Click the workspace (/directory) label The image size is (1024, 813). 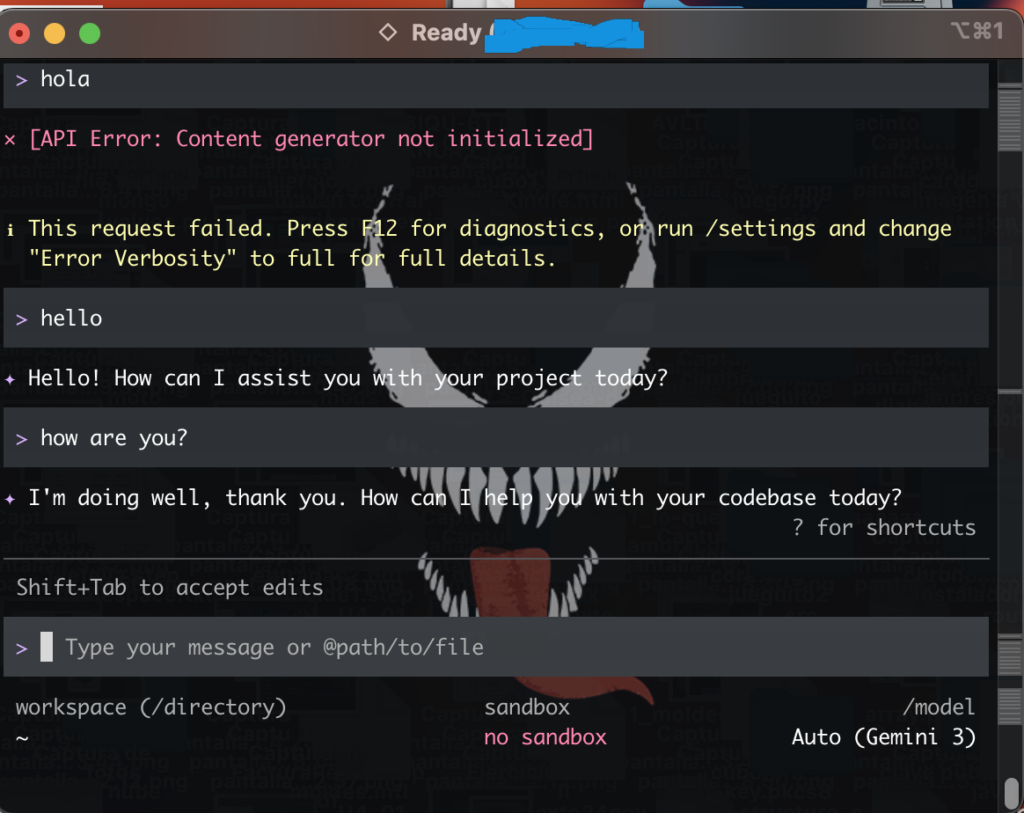pos(151,707)
